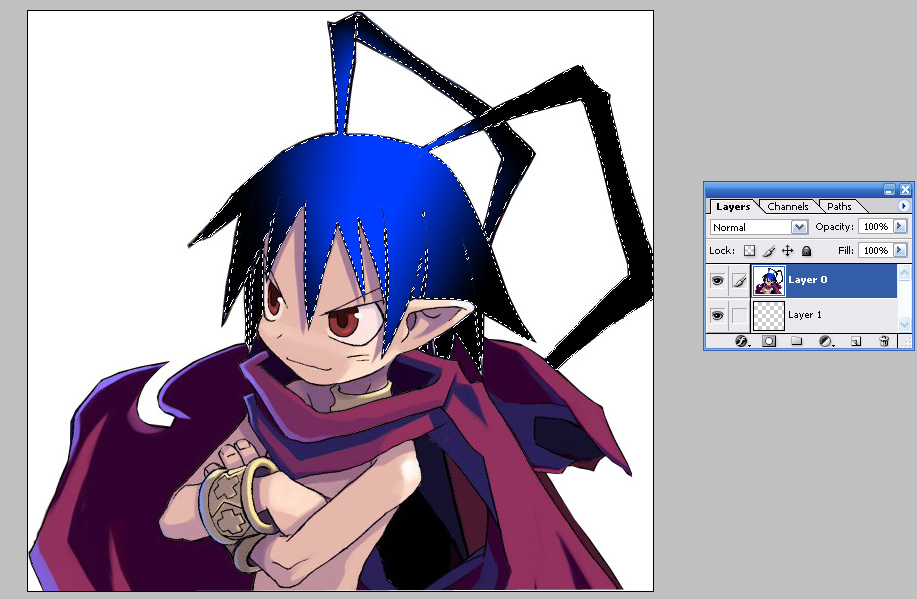The image size is (917, 599).
Task: Open the Normal blend mode dropdown
Action: tap(799, 227)
